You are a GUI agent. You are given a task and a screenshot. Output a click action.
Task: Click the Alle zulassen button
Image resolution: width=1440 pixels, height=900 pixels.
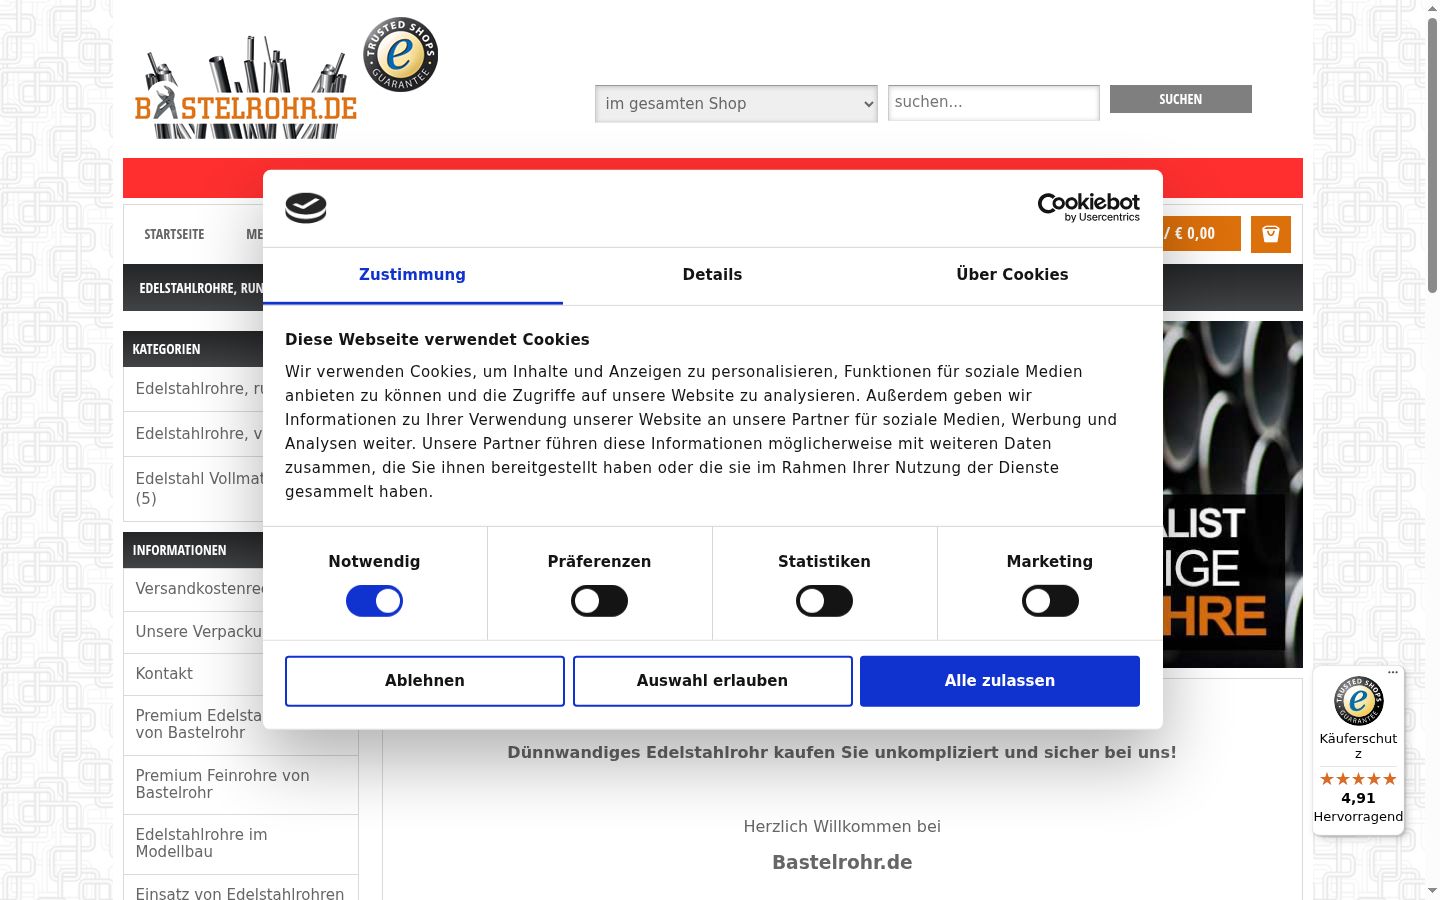1000,681
